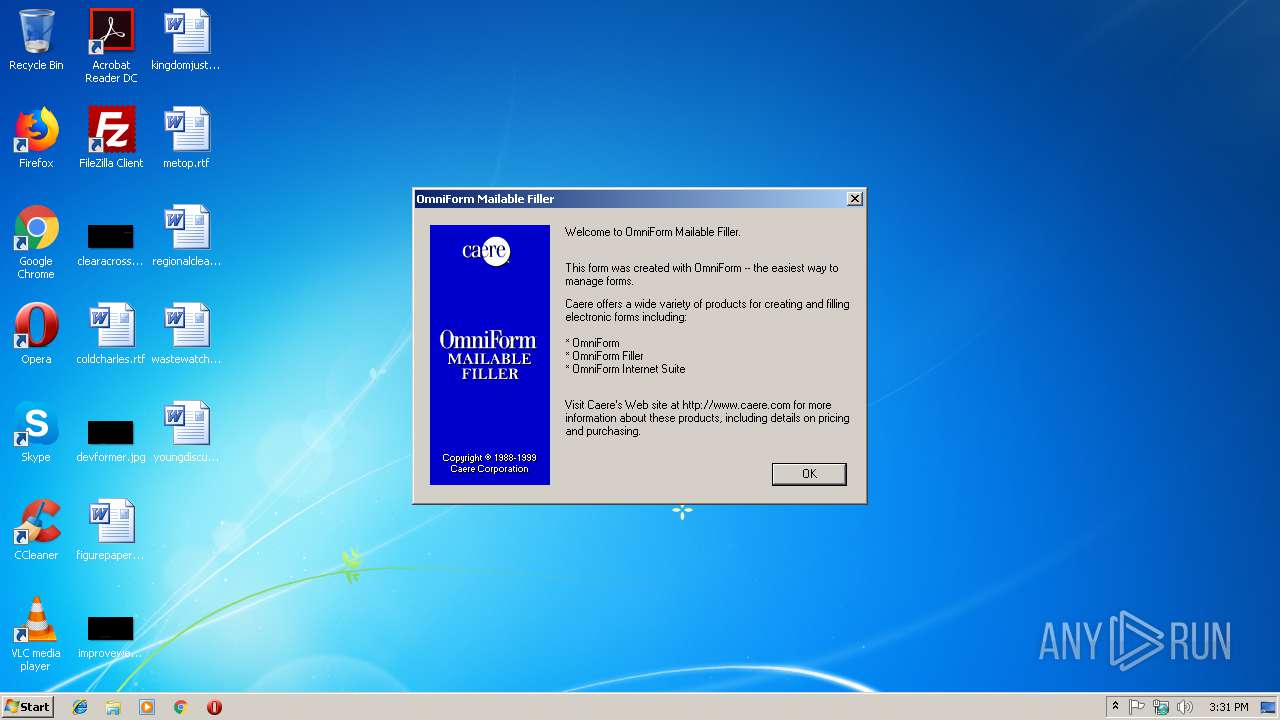Viewport: 1280px width, 720px height.
Task: Select the wastewatch document icon
Action: pyautogui.click(x=186, y=334)
